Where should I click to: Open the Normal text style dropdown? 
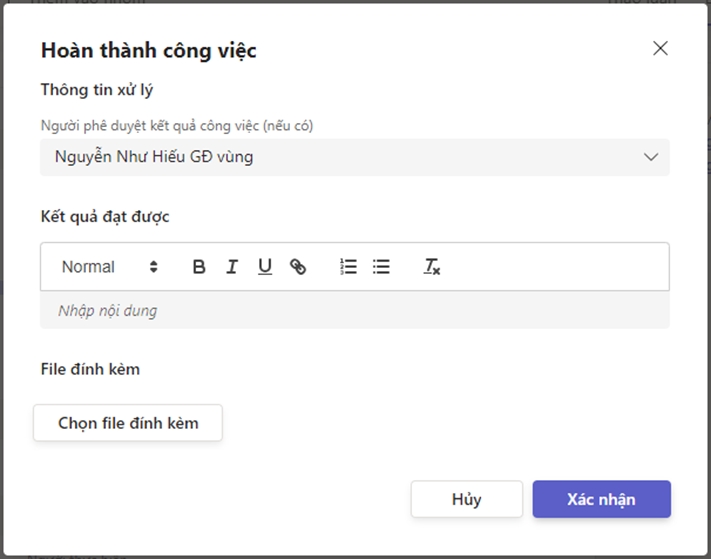(x=108, y=267)
